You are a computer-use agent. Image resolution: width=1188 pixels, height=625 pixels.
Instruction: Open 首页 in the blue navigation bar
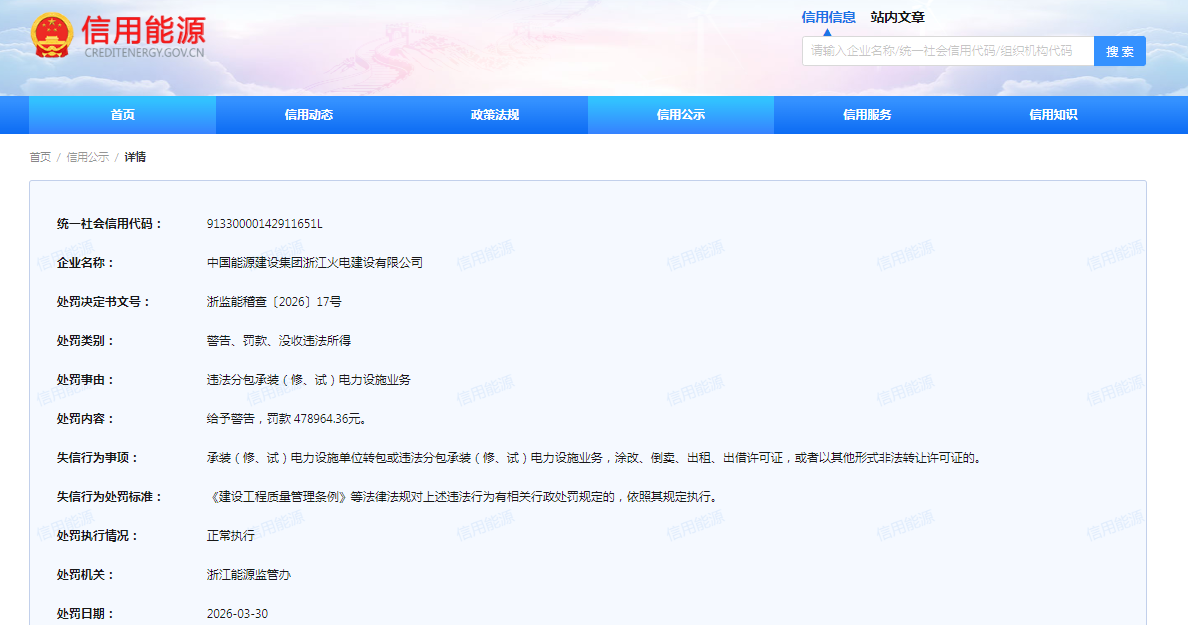pos(122,115)
